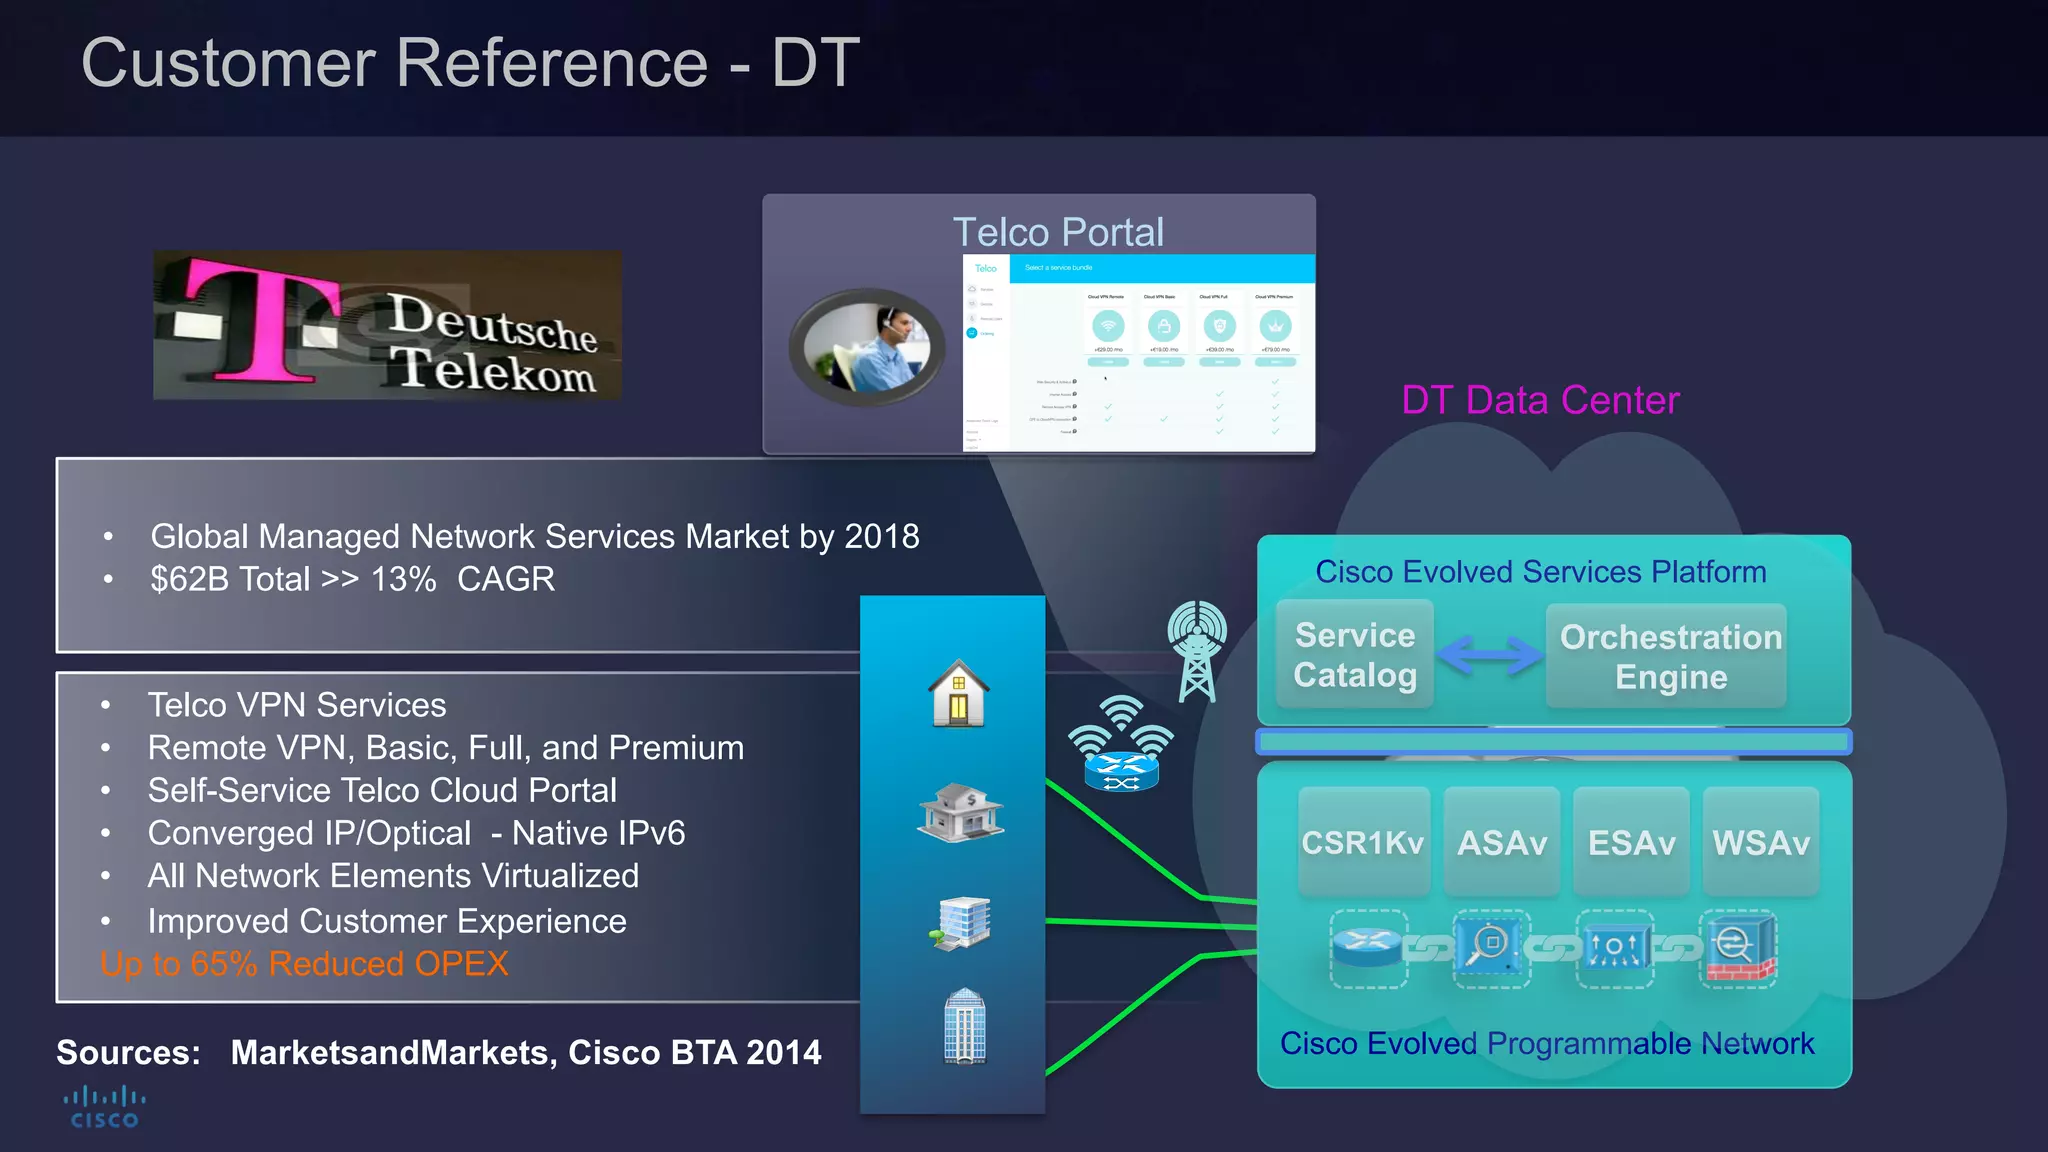Viewport: 2048px width, 1152px height.
Task: Click the call-center agent oval photo
Action: point(867,348)
